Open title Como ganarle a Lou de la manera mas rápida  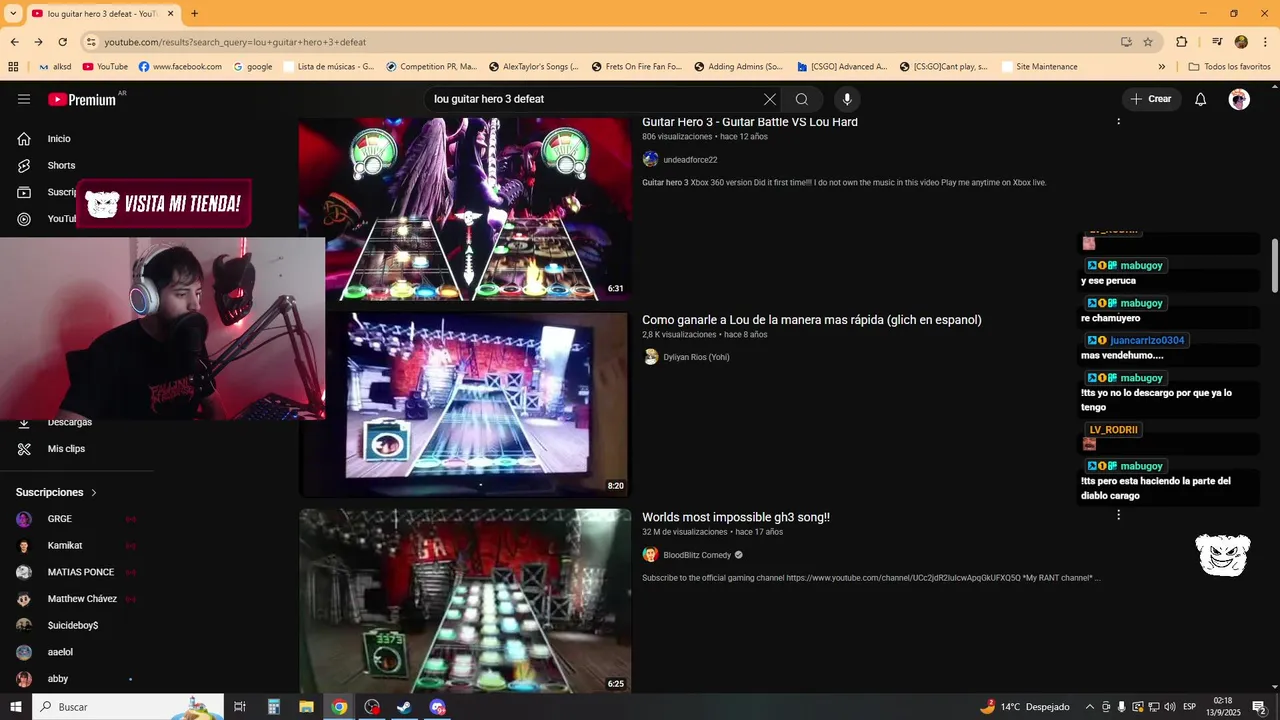tap(812, 320)
